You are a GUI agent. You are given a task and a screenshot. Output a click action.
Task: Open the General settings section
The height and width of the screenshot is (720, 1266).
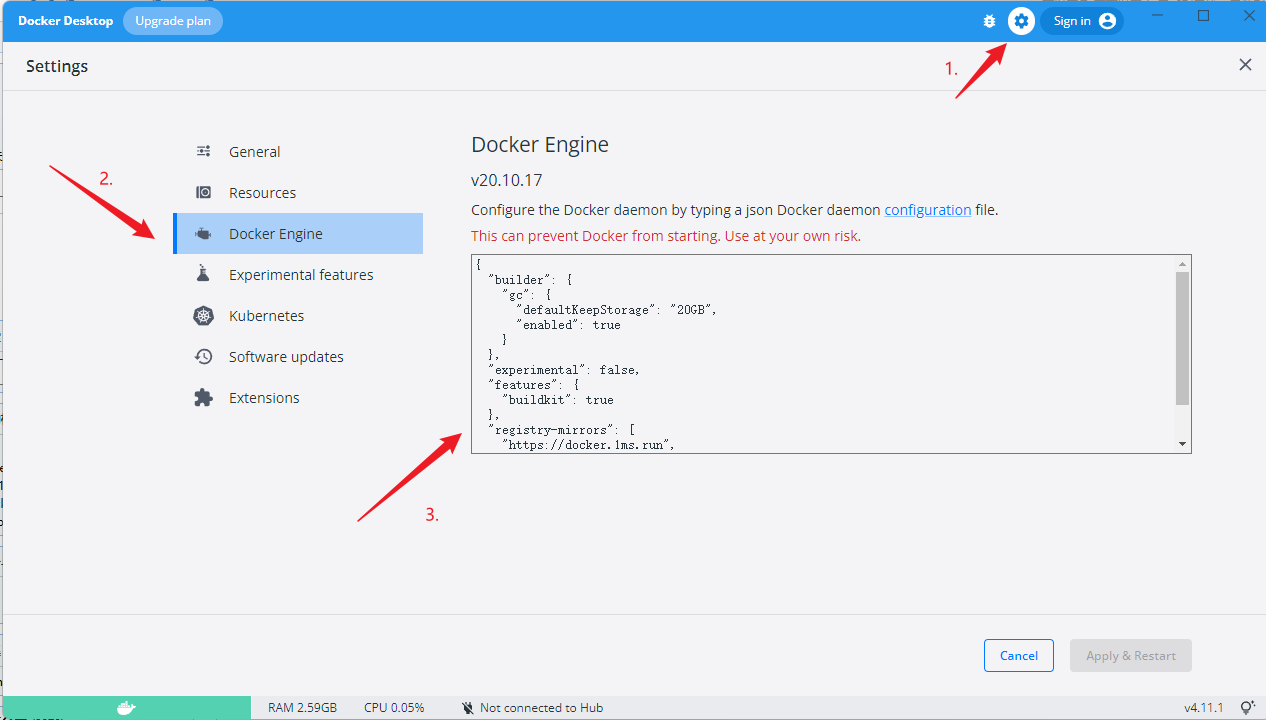click(x=298, y=151)
